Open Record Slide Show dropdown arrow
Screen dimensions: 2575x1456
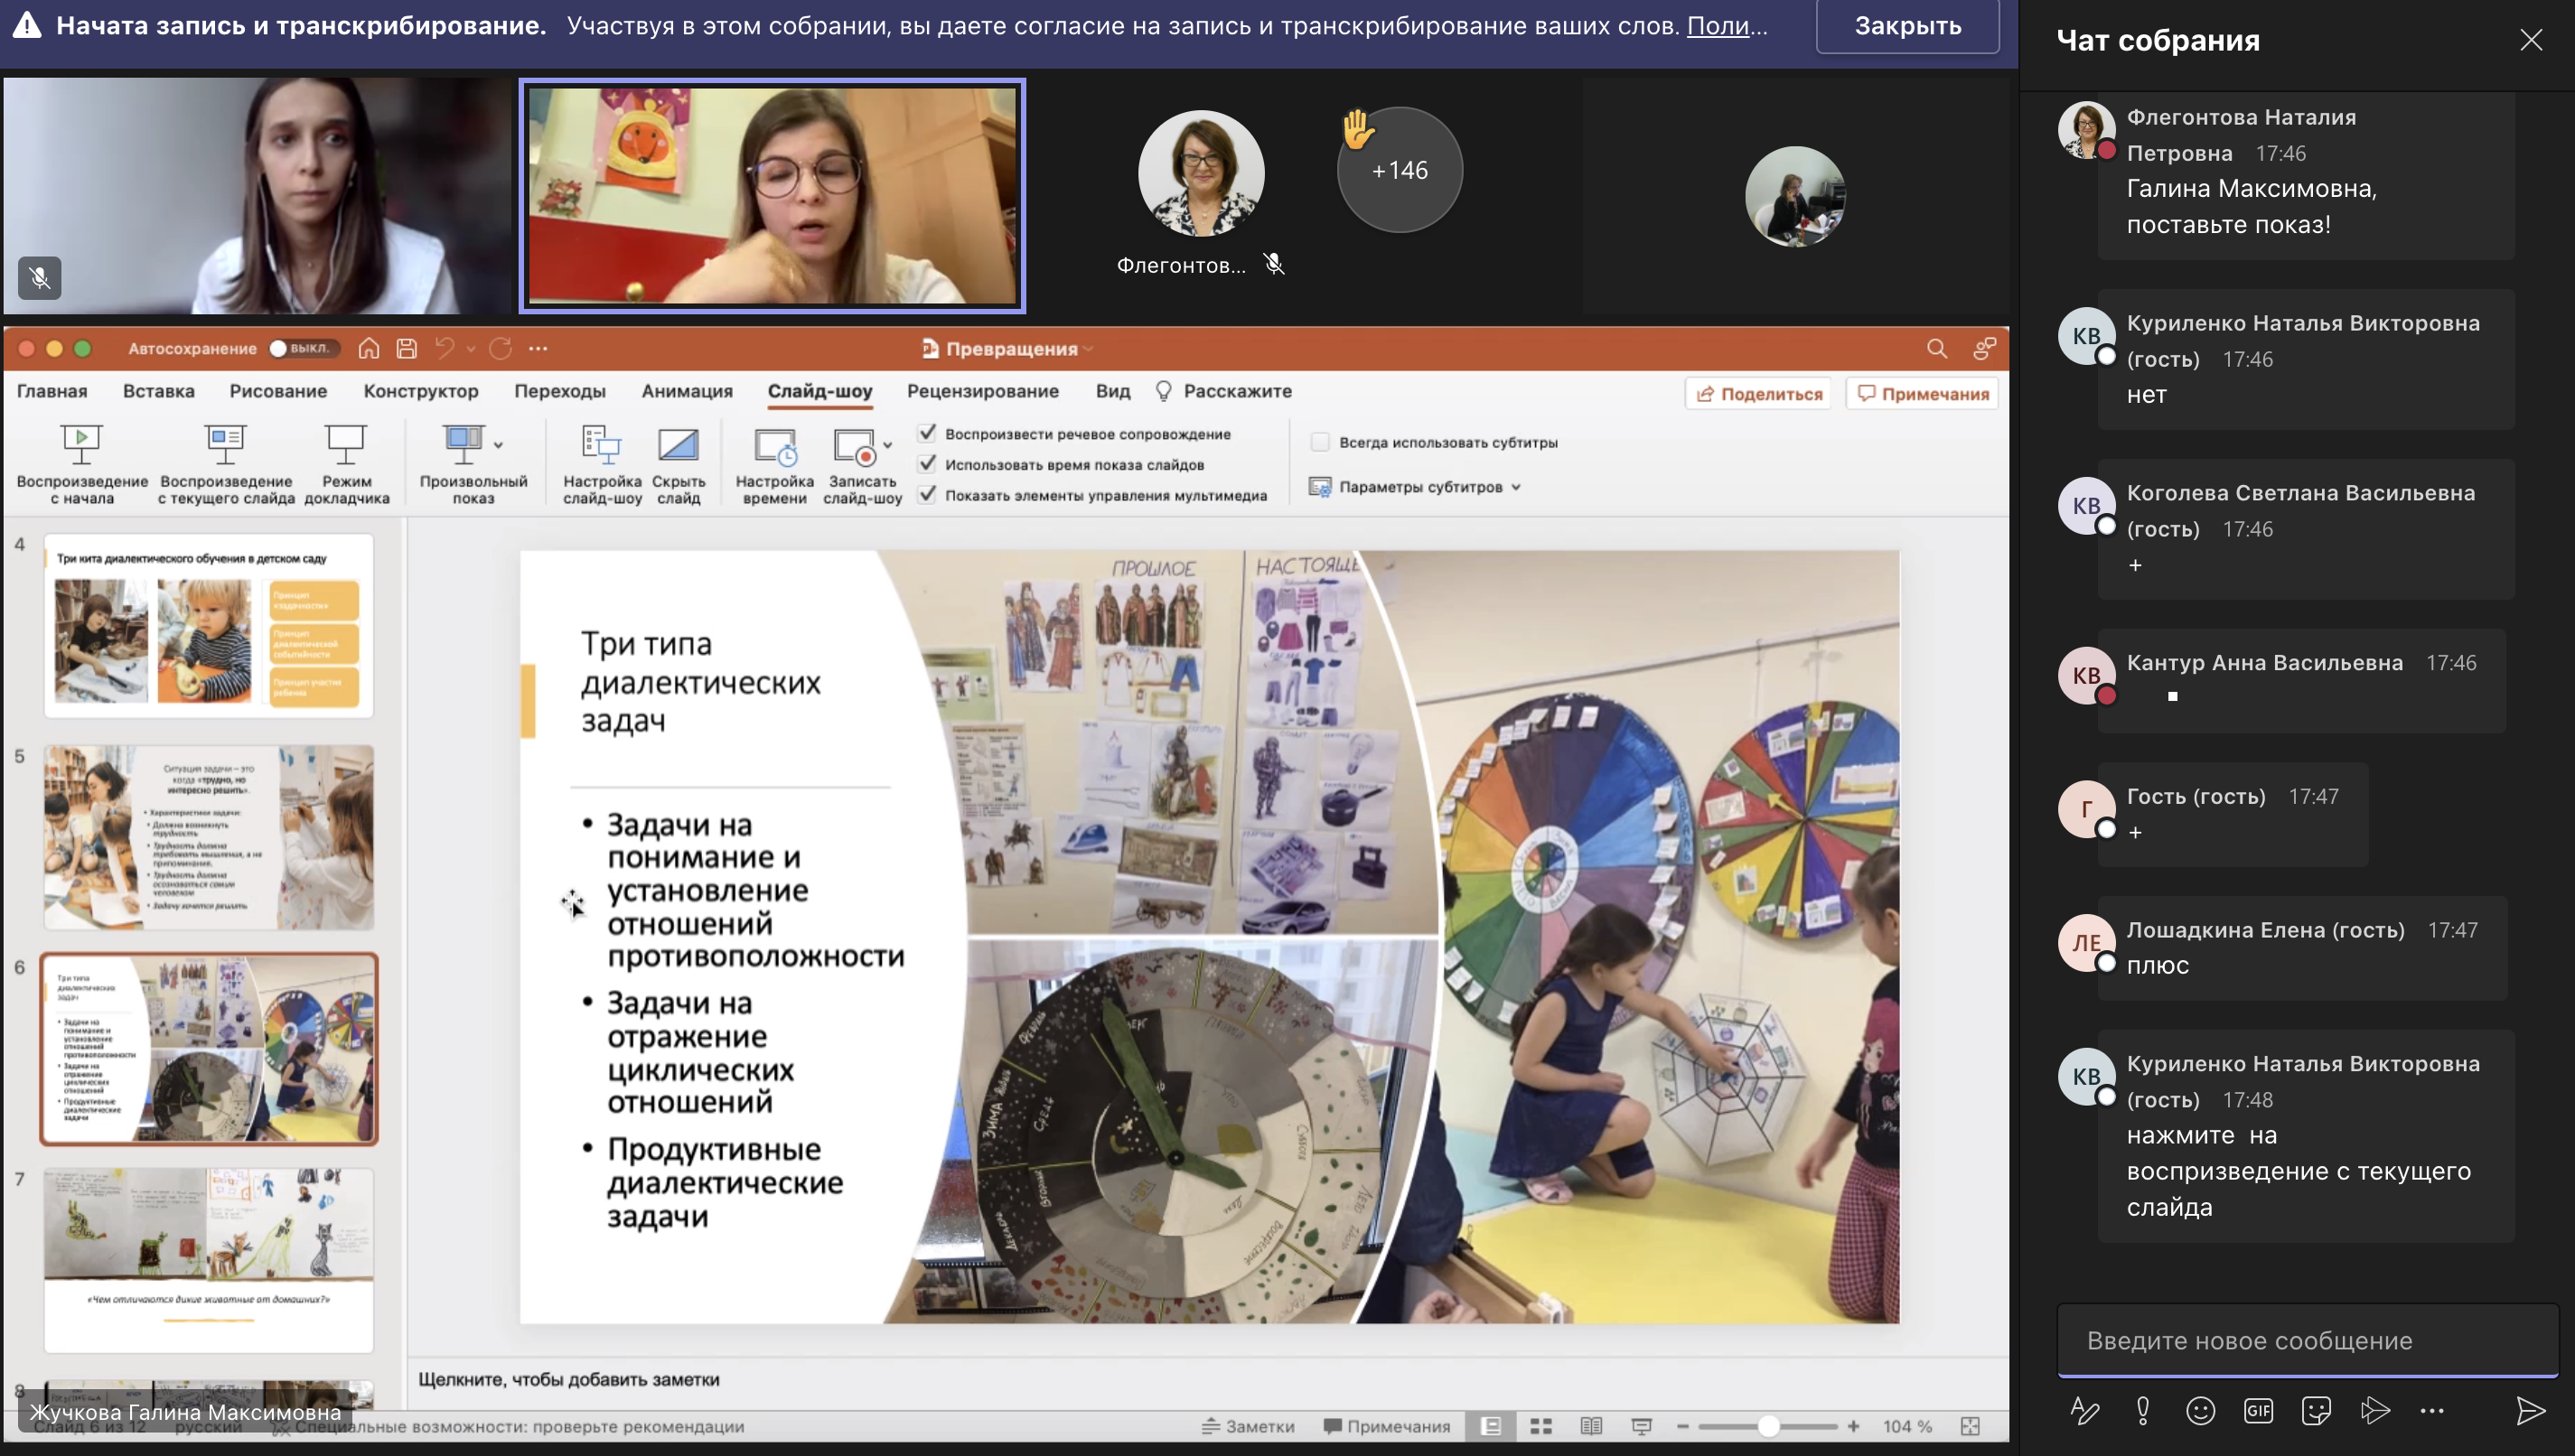click(888, 444)
